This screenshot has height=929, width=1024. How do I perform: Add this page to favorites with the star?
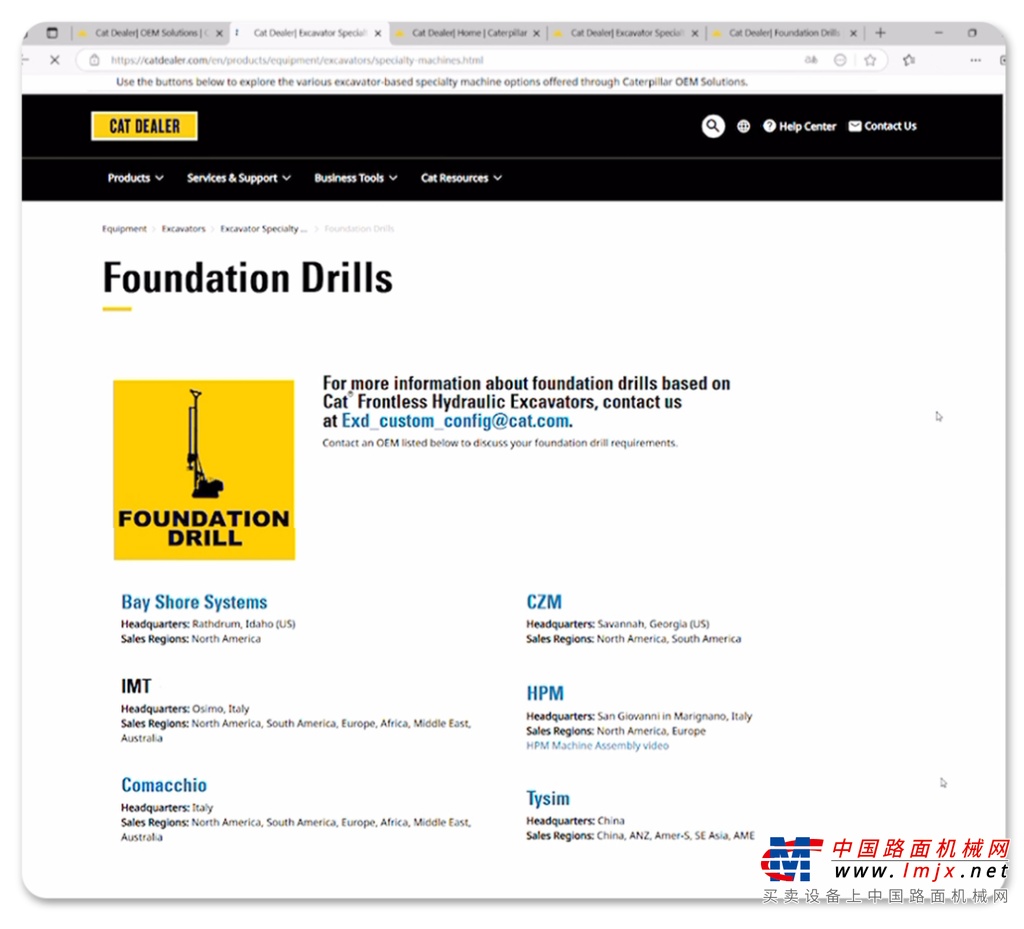pos(870,60)
